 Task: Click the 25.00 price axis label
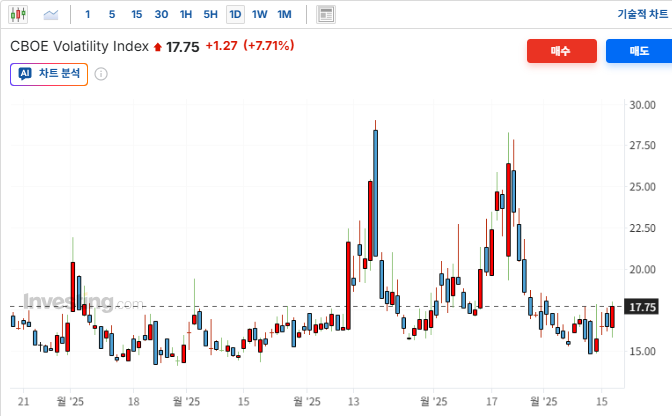[x=642, y=187]
